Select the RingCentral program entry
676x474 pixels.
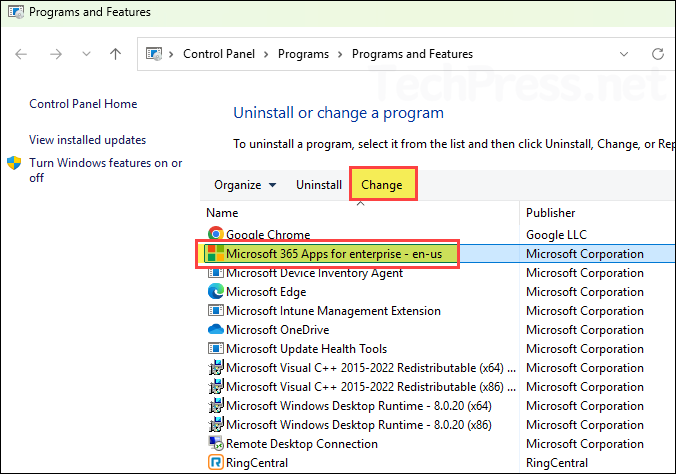click(x=257, y=463)
